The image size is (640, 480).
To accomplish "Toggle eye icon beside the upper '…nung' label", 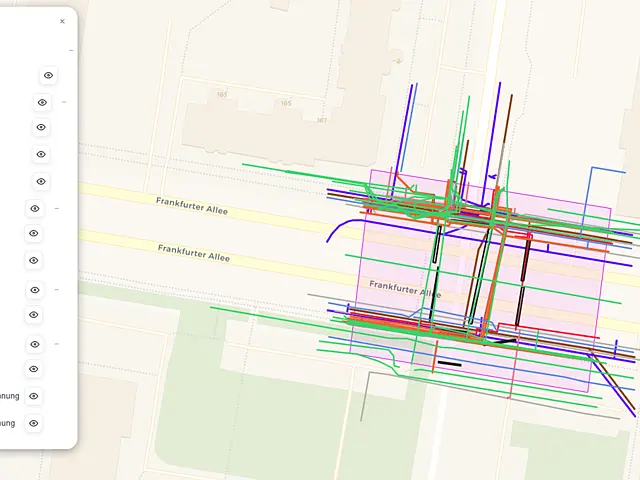I will [33, 396].
